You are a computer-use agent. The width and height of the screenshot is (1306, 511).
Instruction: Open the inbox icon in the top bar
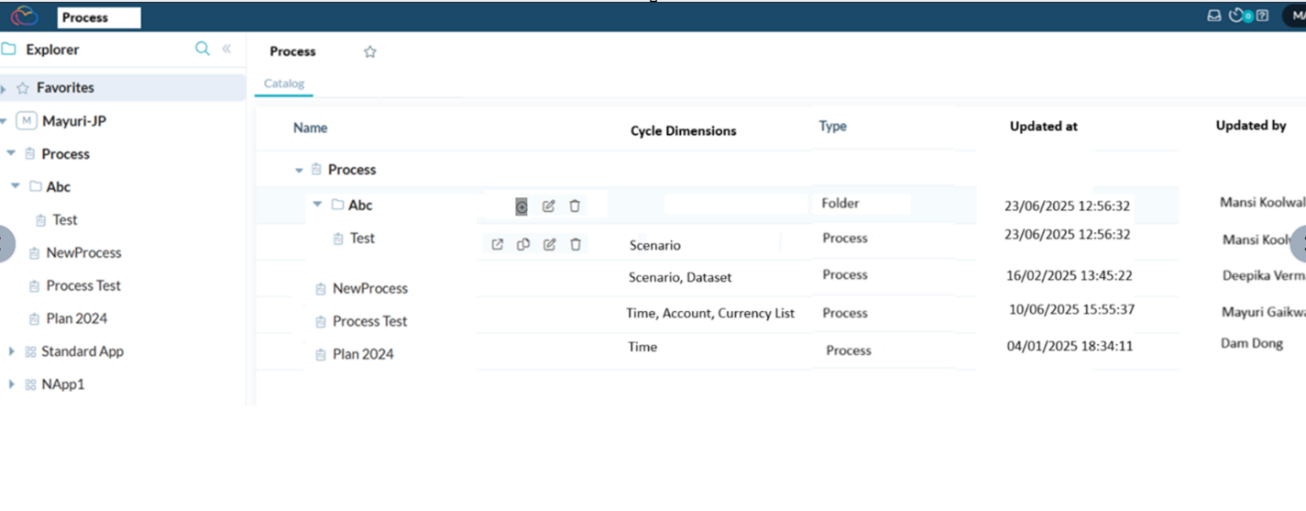click(x=1214, y=16)
